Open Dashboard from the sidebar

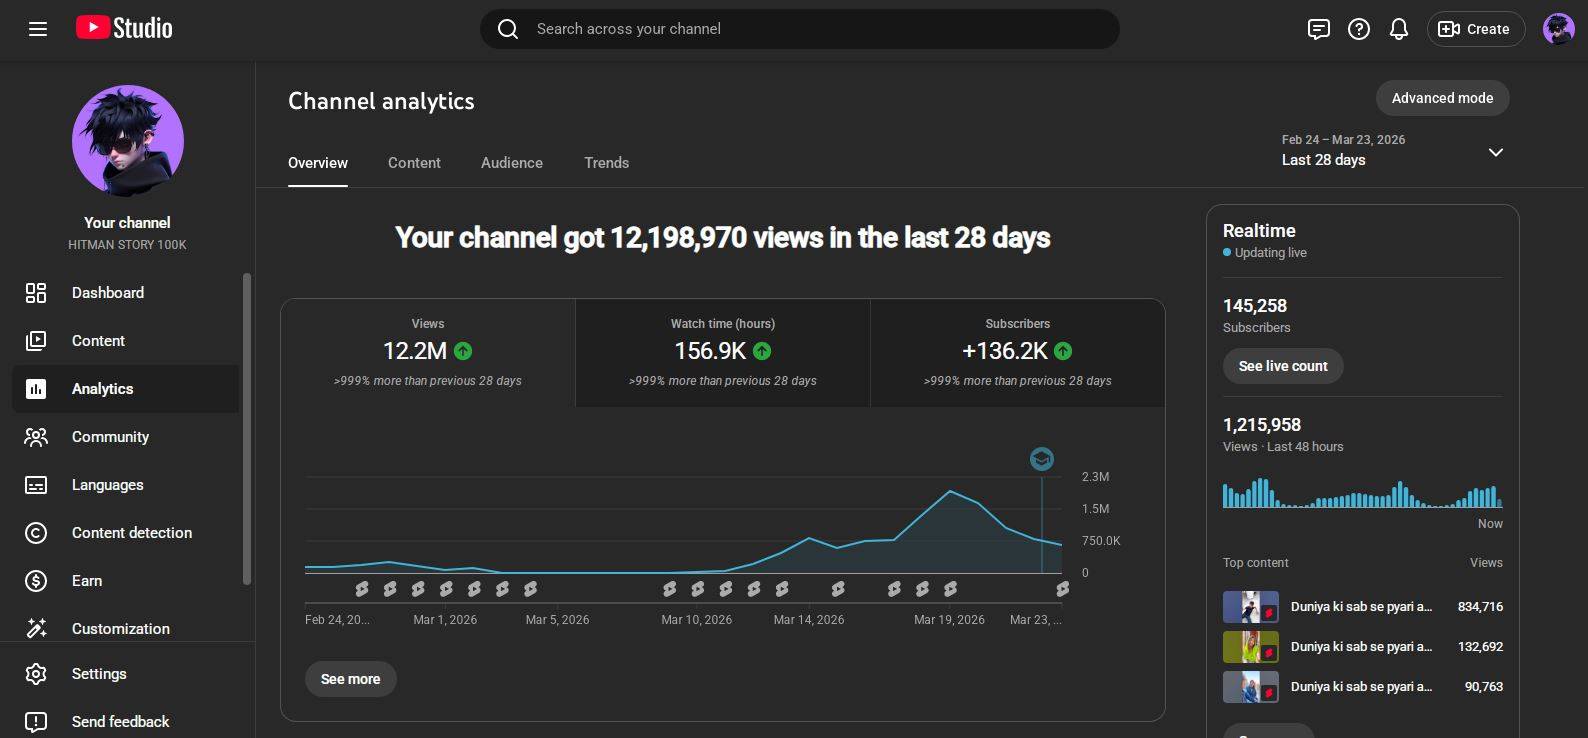108,293
